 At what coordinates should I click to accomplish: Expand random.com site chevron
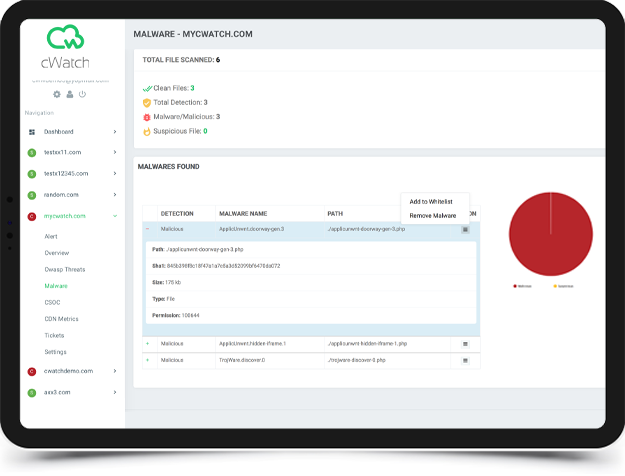click(115, 195)
